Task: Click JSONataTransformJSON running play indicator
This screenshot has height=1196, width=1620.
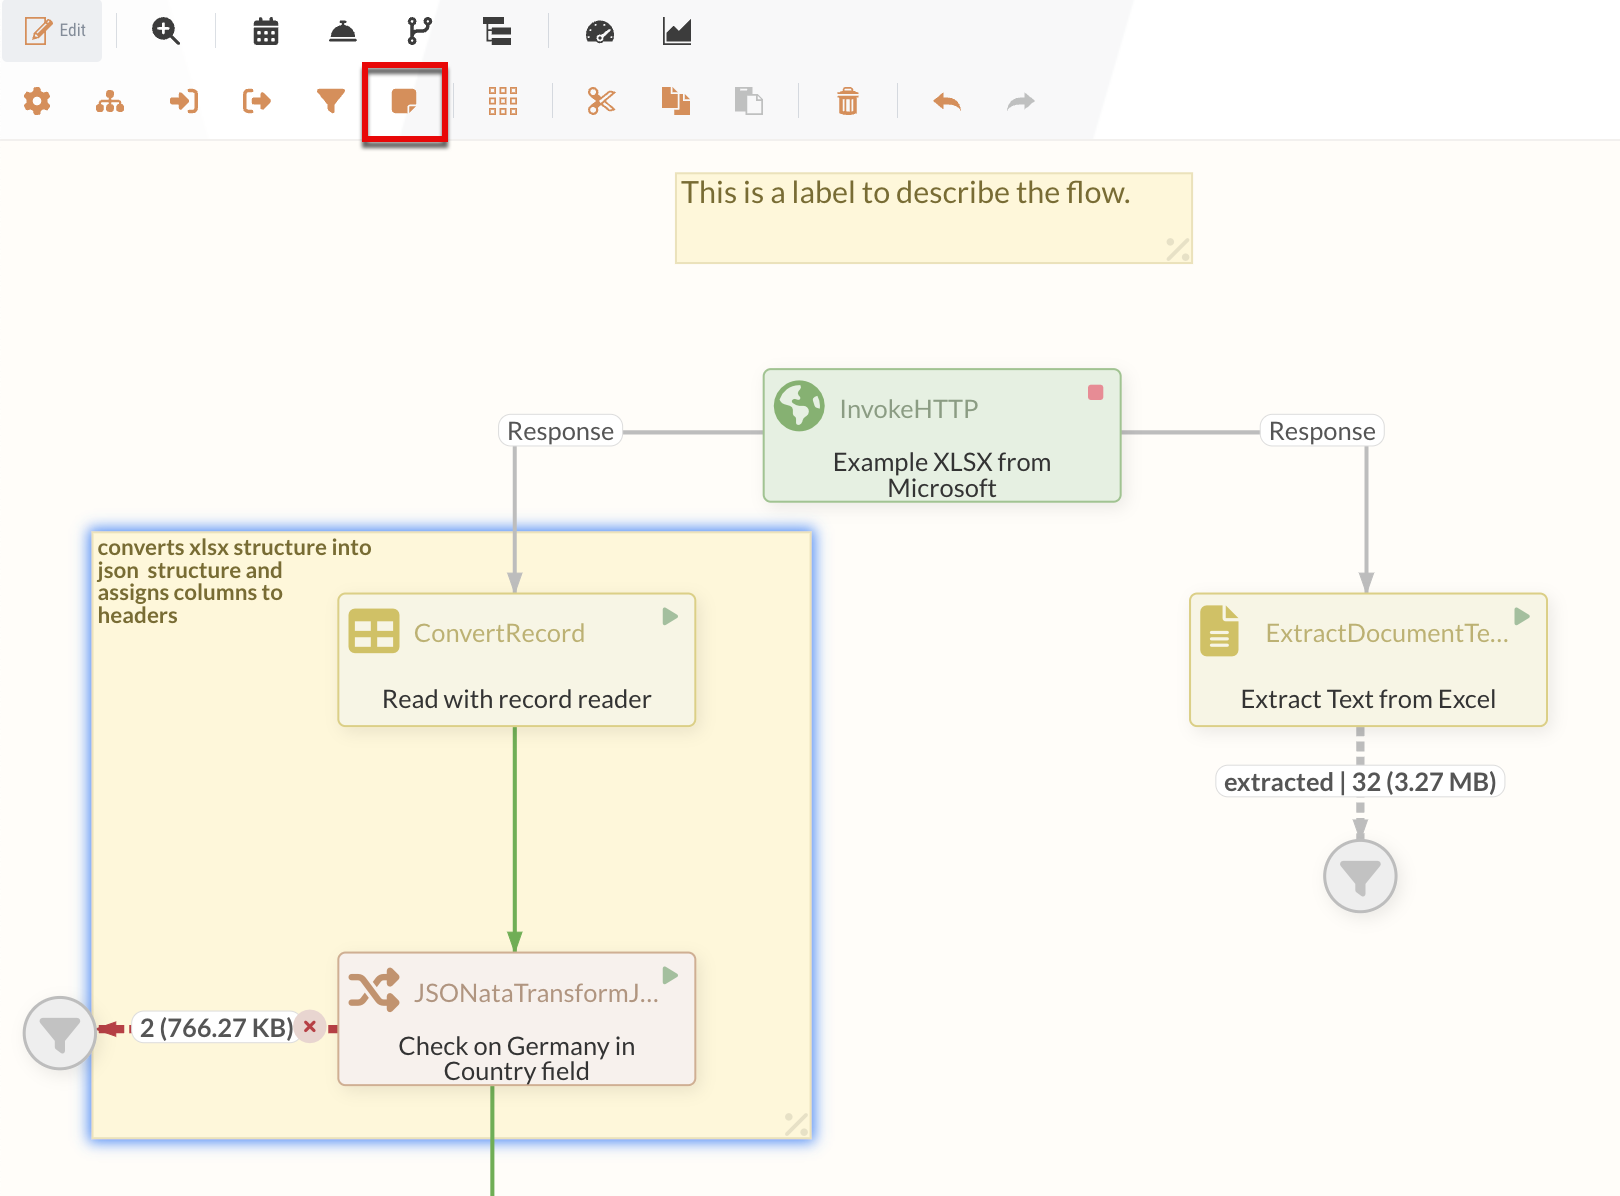Action: point(670,975)
